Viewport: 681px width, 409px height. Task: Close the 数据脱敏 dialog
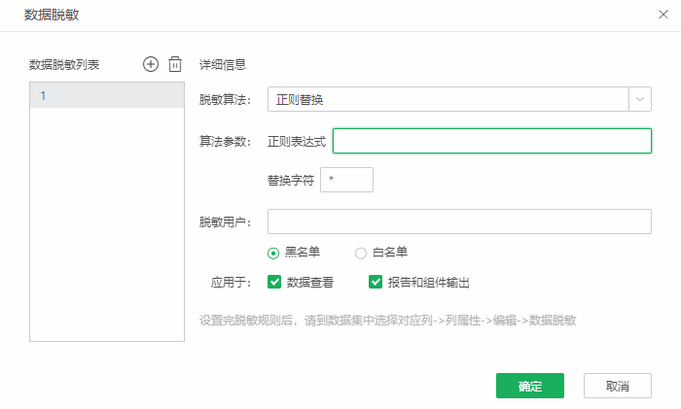point(663,15)
